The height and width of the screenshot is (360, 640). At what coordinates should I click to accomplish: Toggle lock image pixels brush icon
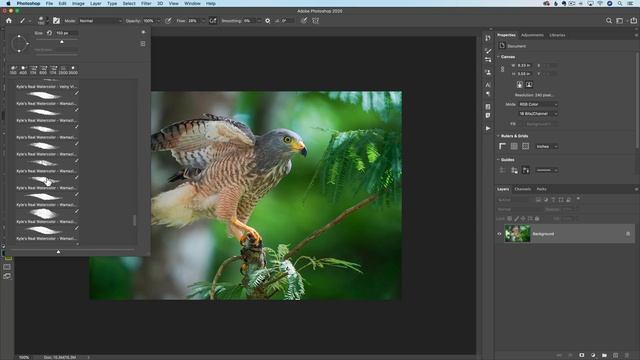[x=516, y=219]
